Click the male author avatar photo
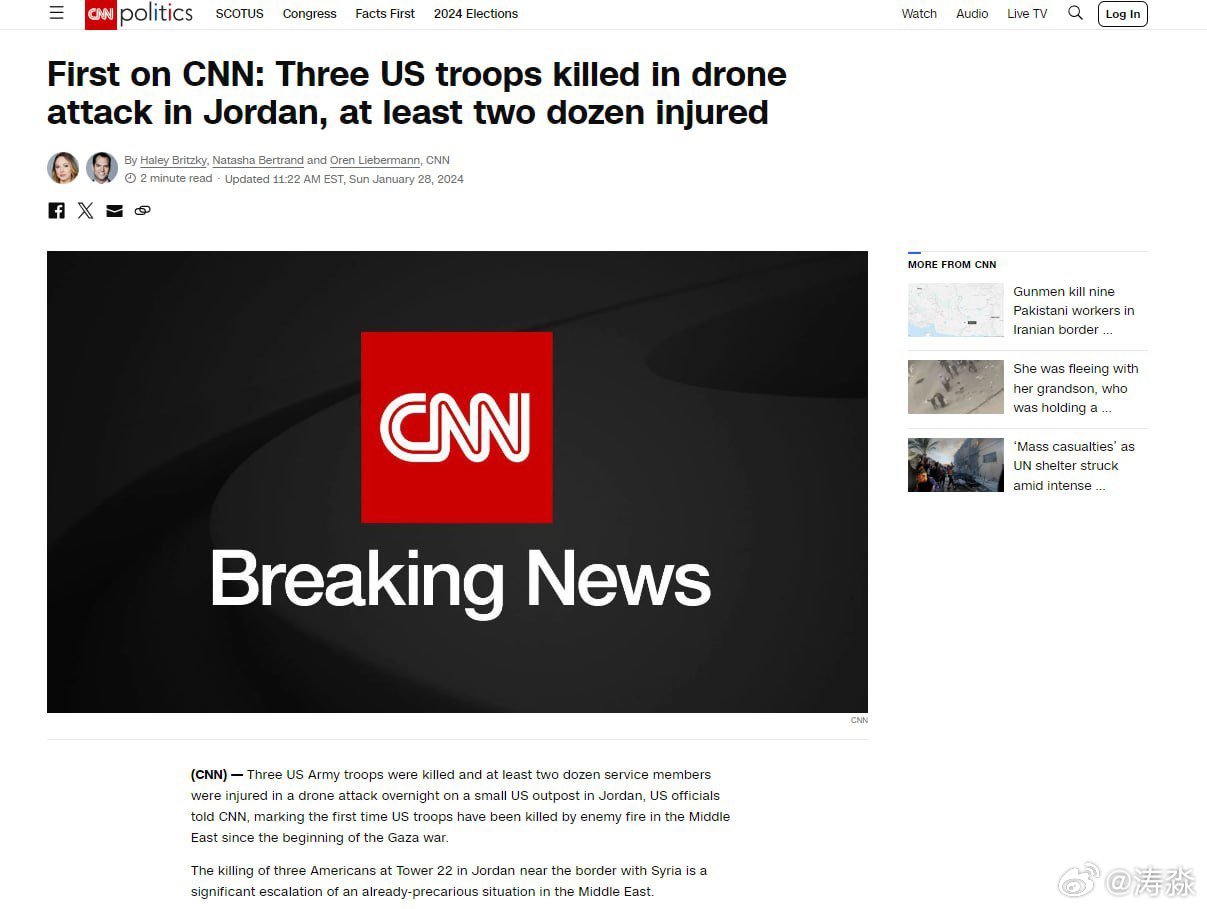Viewport: 1207px width, 909px height. coord(102,168)
